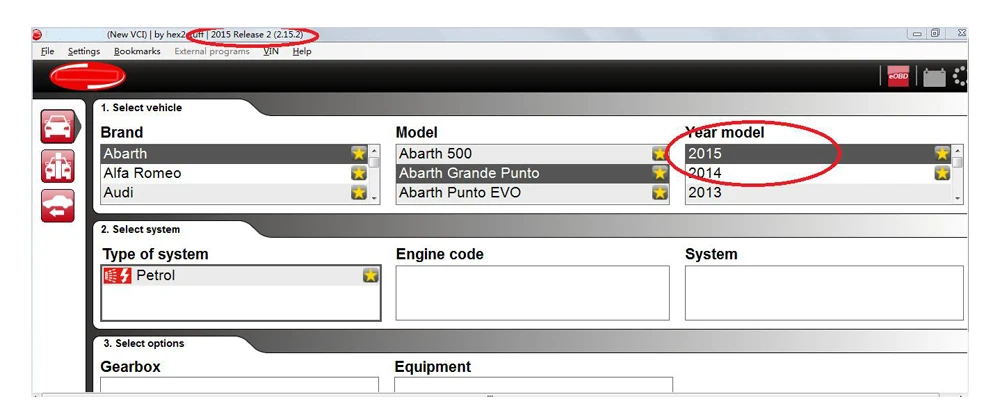Click the car with return arrow sidebar icon

pos(57,206)
